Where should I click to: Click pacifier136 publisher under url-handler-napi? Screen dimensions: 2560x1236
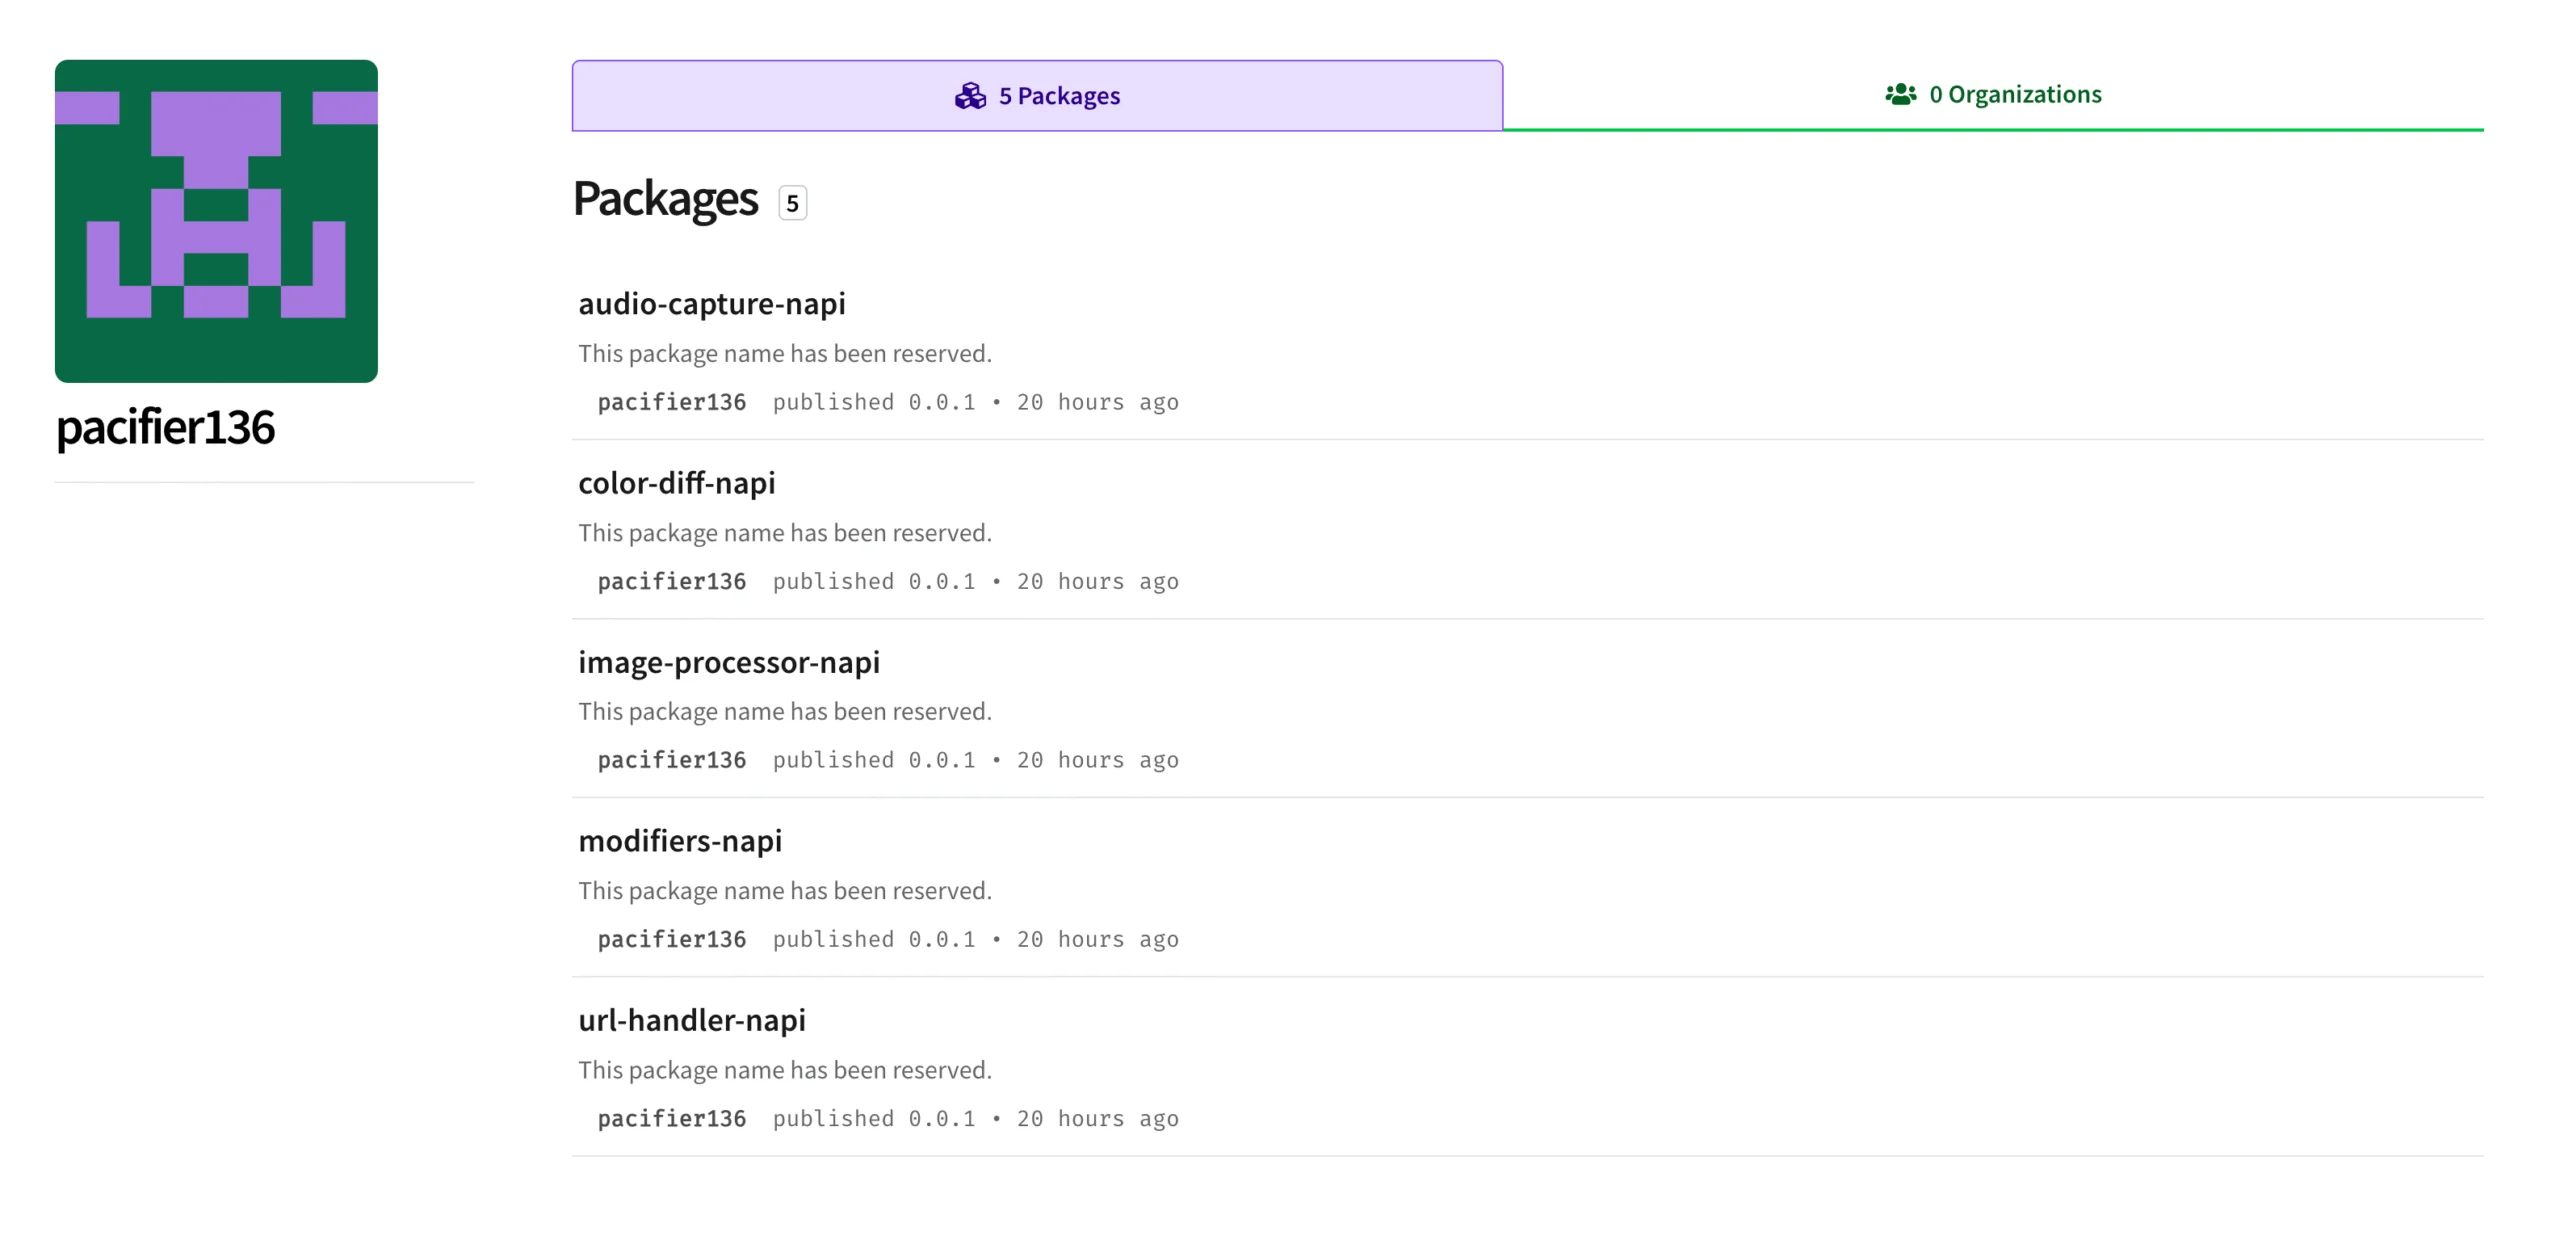671,1118
